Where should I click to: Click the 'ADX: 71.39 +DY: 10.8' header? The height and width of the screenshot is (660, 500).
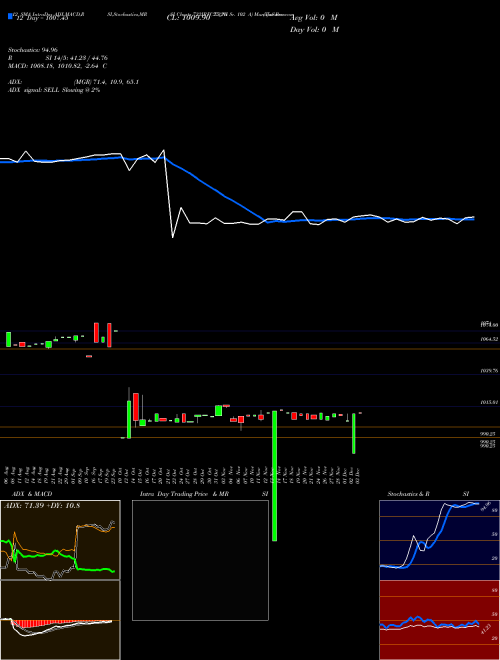point(42,506)
